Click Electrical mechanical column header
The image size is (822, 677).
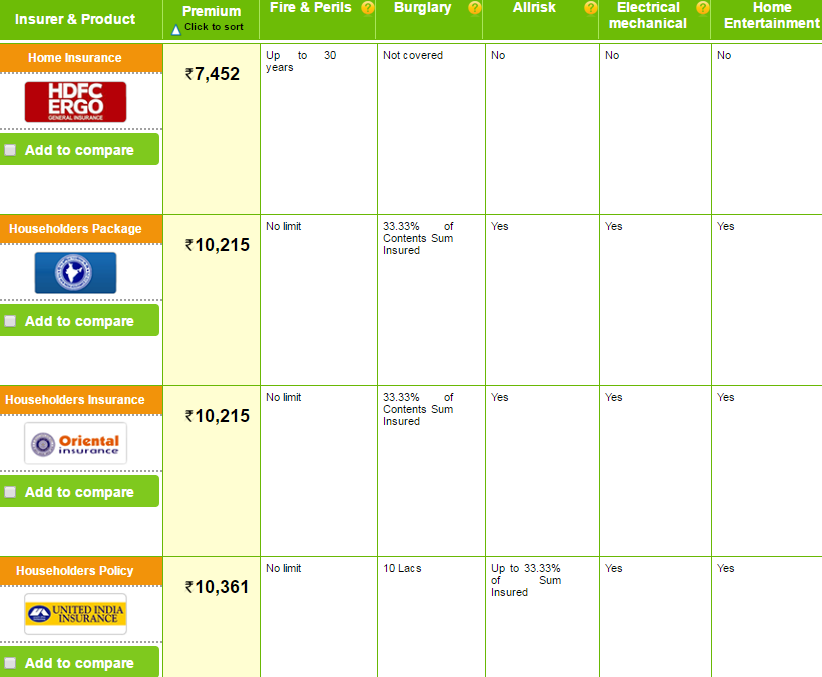648,15
